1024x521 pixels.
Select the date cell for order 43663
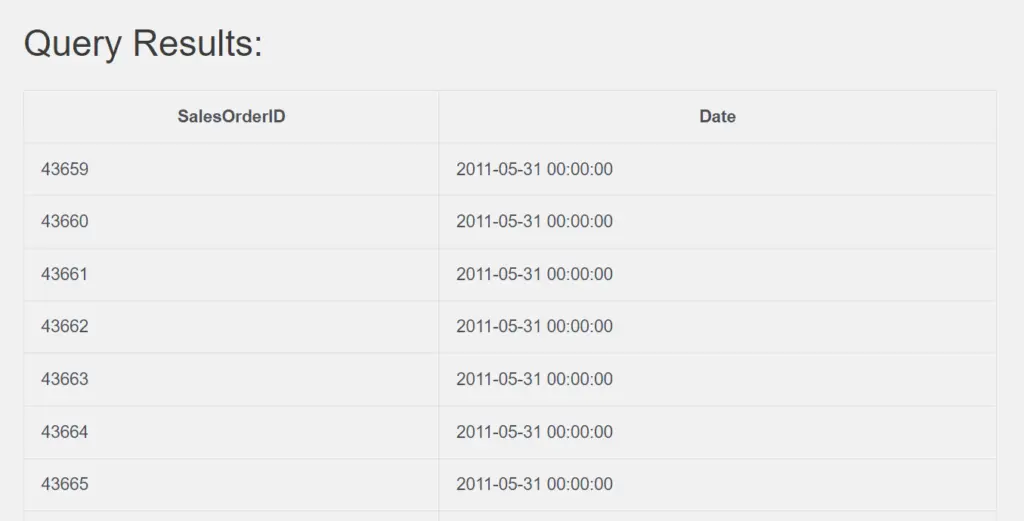(x=717, y=379)
